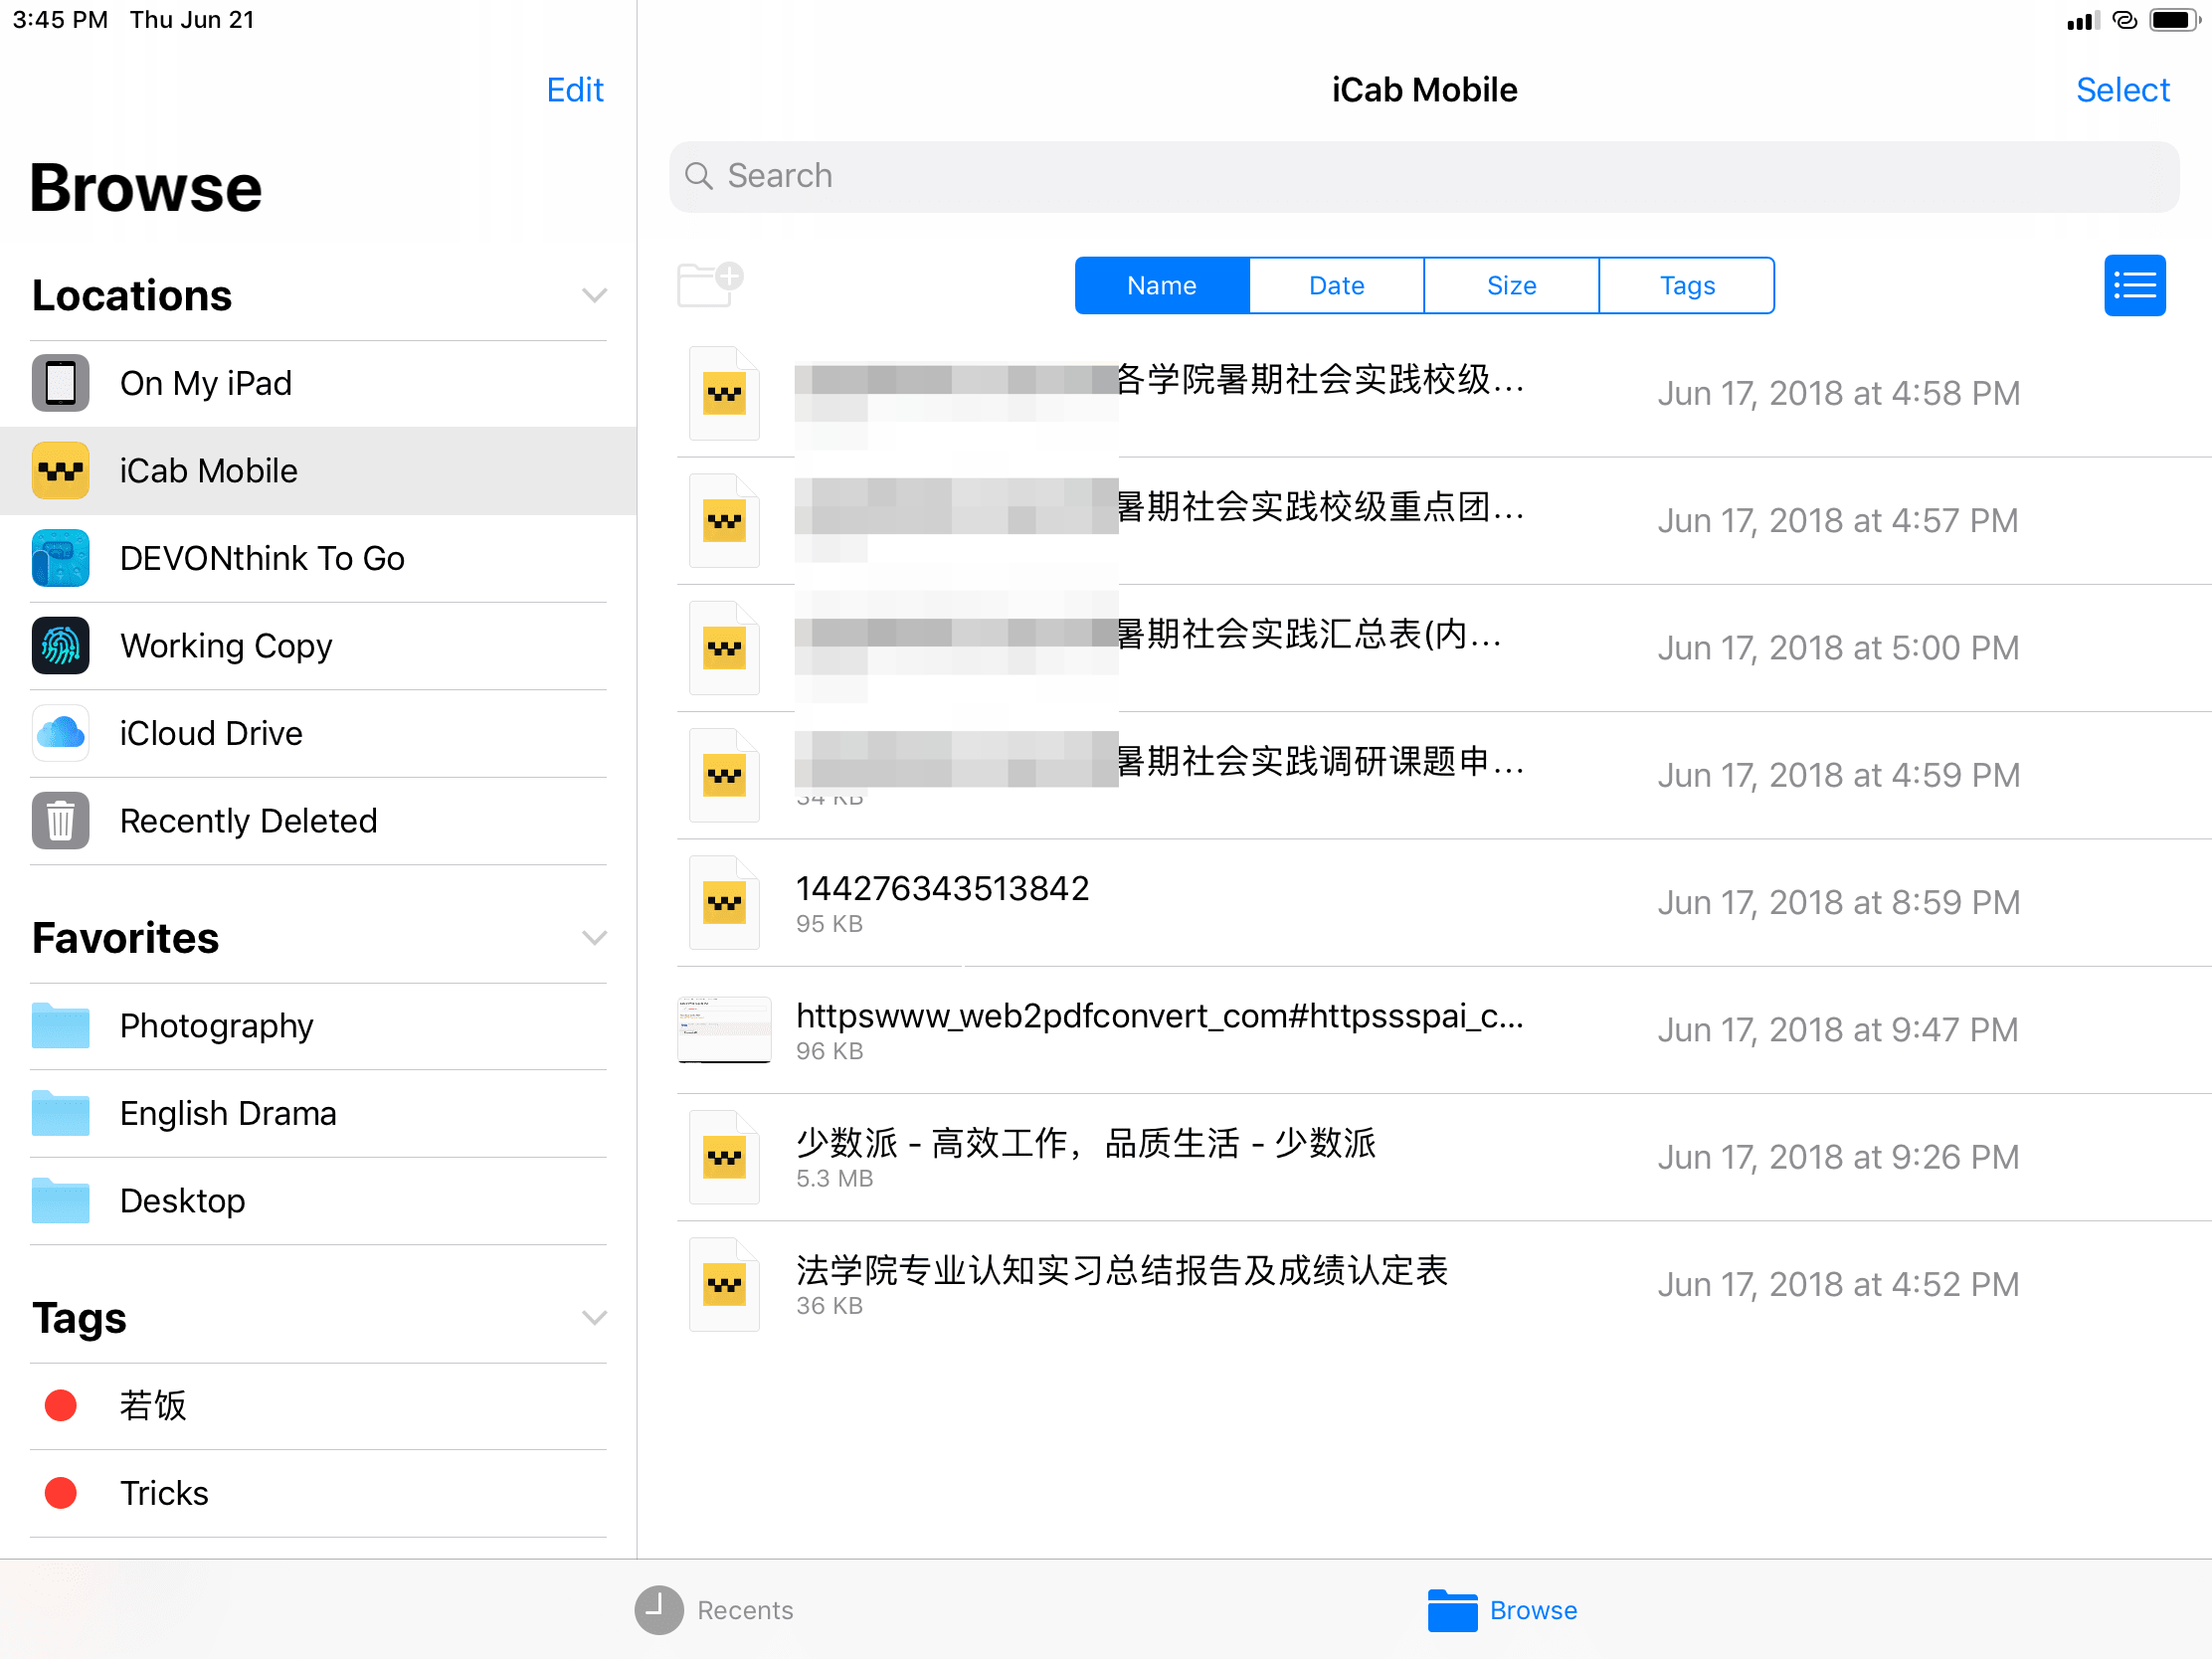Sort files by Tags segment

(x=1686, y=286)
